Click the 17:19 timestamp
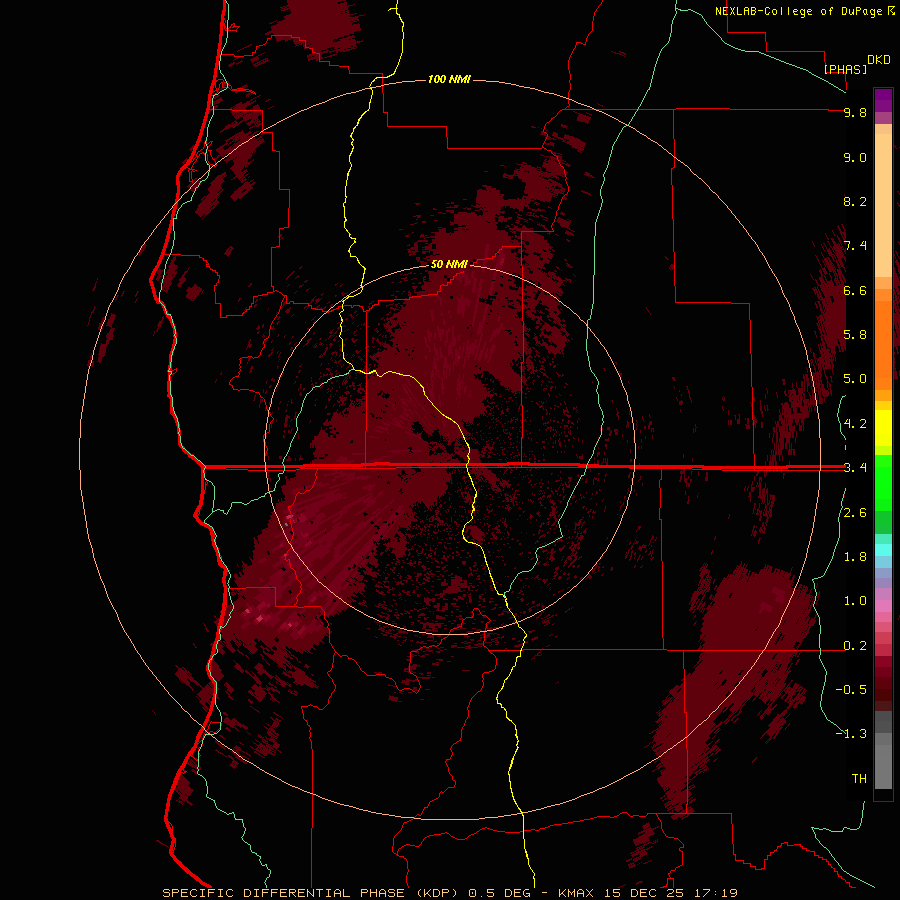This screenshot has width=900, height=900. pos(715,893)
